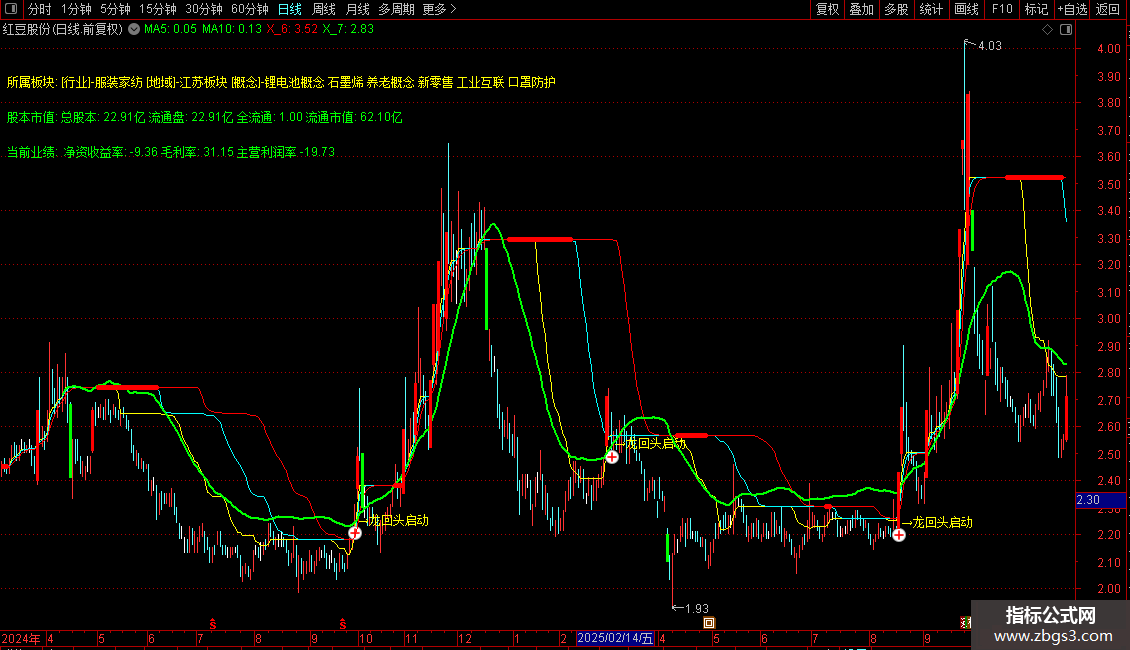Click the red $ marker near month 10

343,624
